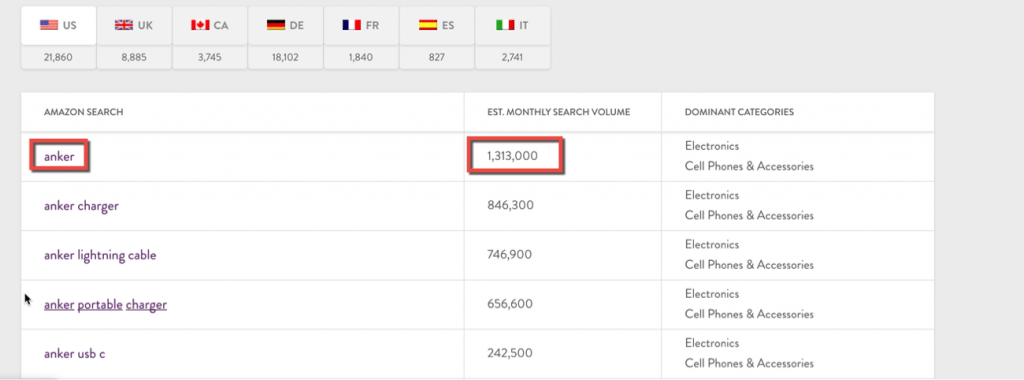Open the "anker" search term link

[x=59, y=157]
